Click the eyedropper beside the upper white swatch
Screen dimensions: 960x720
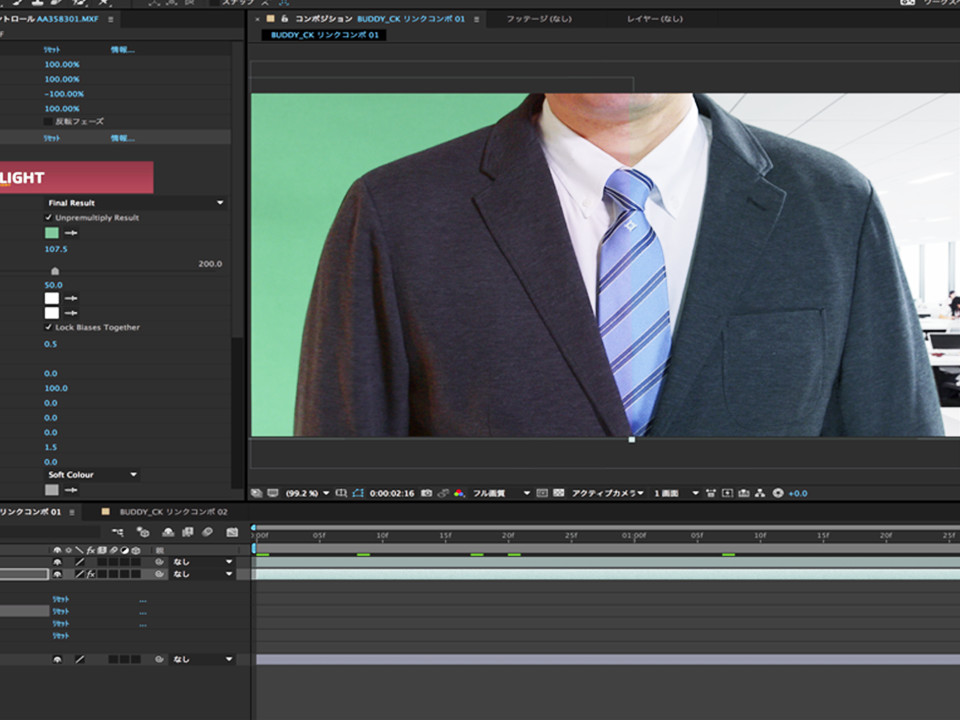coord(71,298)
